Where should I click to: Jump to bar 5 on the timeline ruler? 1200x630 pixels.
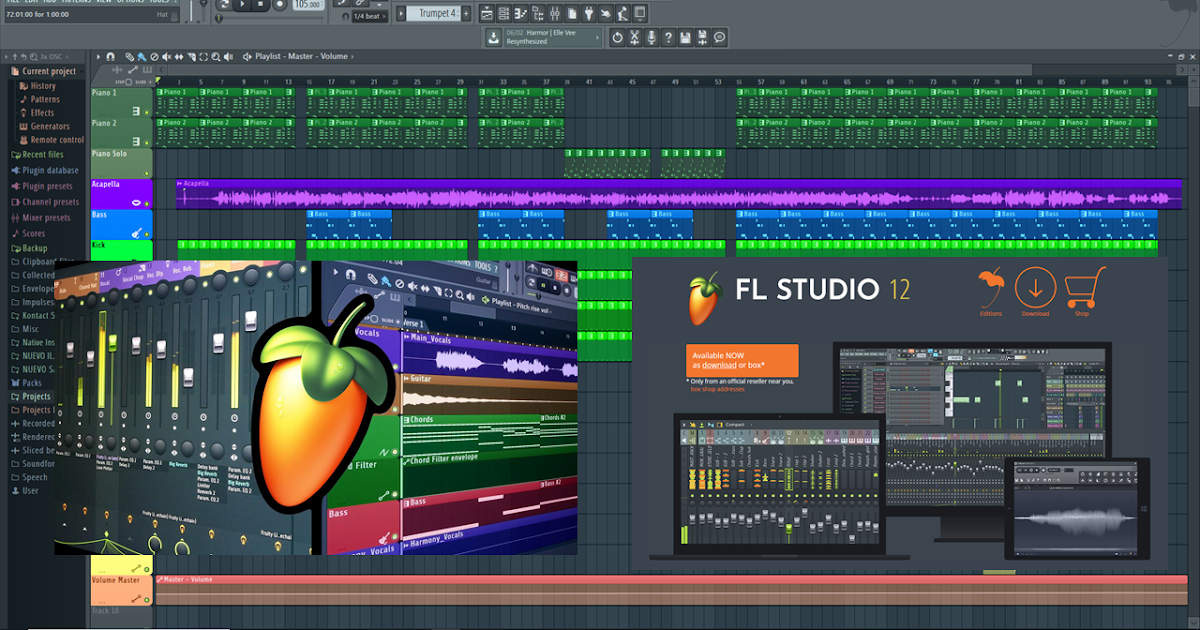point(200,82)
